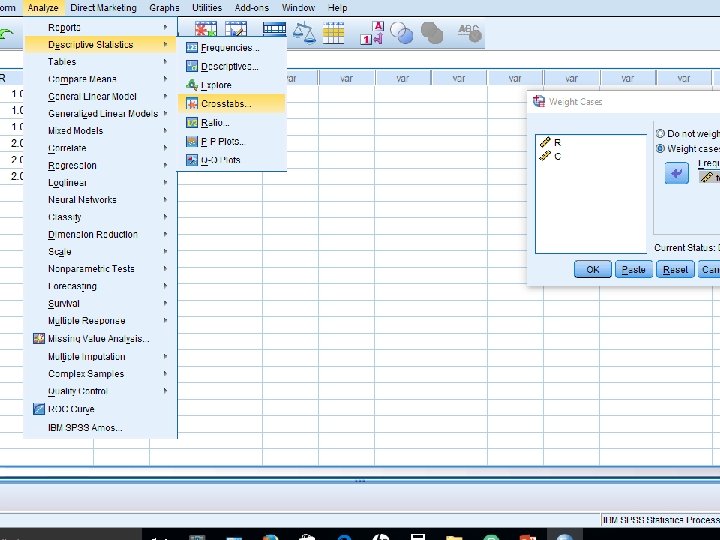Expand the Compare Means submenu
720x540 pixels.
[x=100, y=79]
